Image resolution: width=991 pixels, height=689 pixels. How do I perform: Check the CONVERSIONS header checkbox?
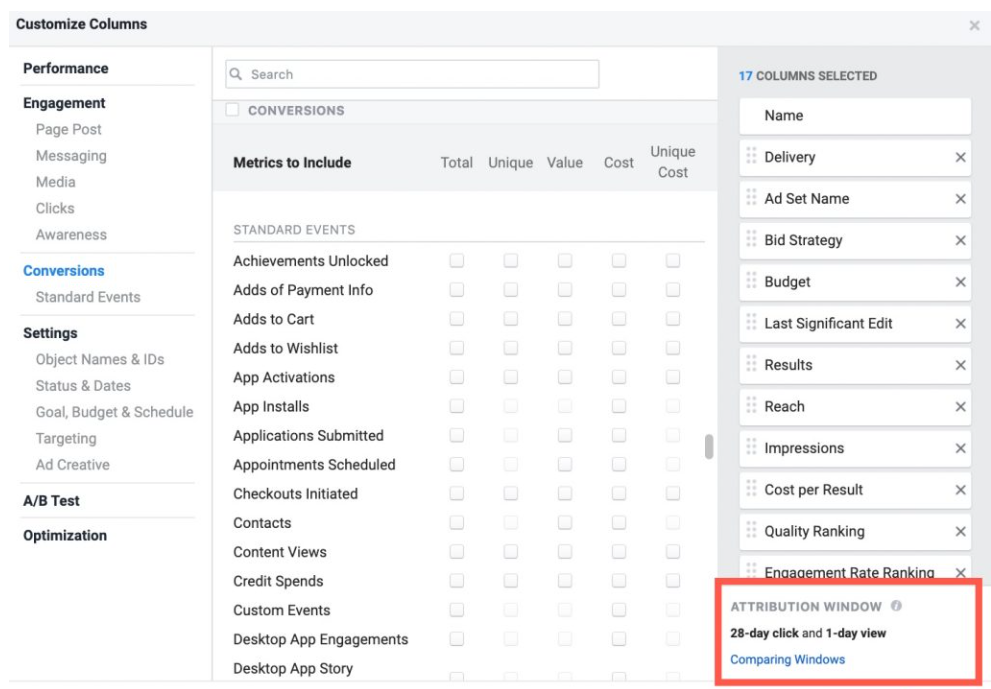click(x=233, y=110)
